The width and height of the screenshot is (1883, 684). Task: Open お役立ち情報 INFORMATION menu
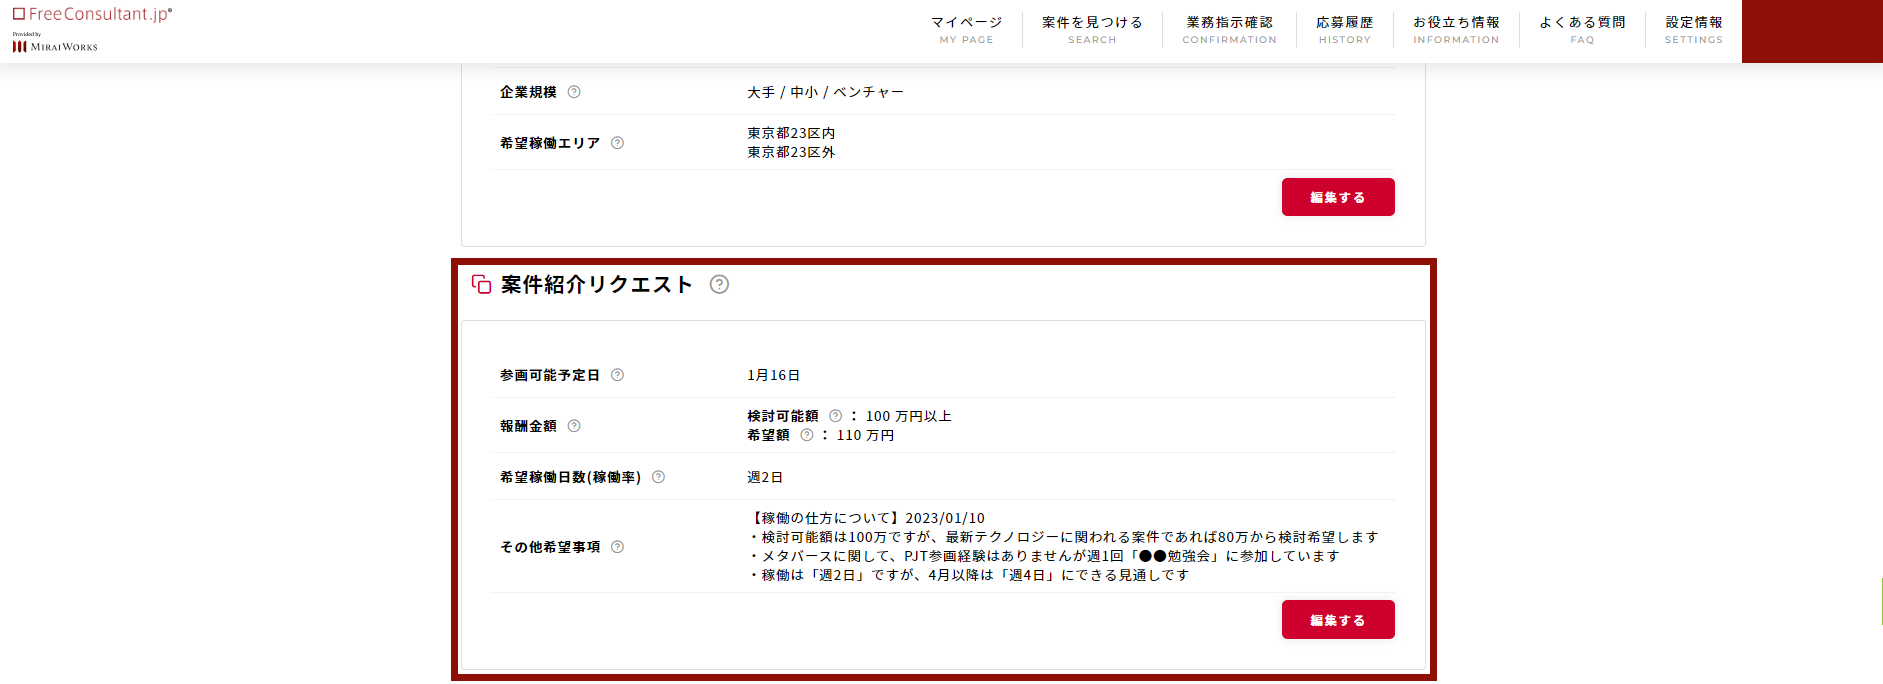(x=1456, y=30)
